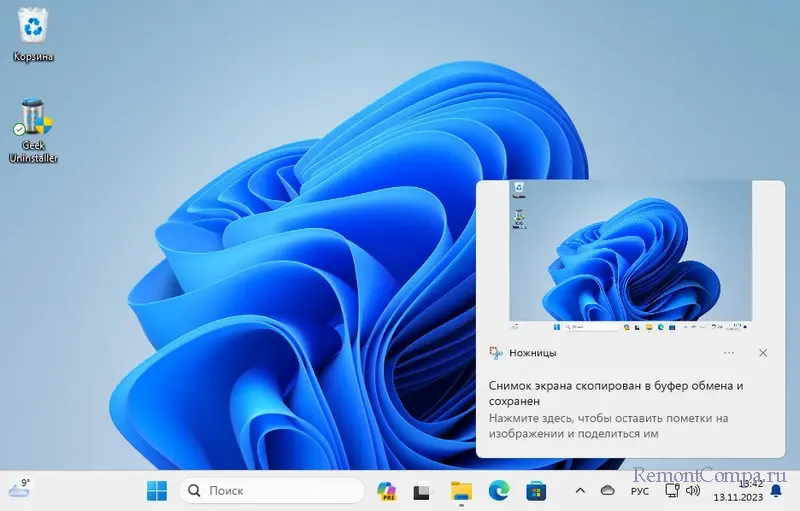
Task: Open Task View on the taskbar
Action: pyautogui.click(x=422, y=491)
